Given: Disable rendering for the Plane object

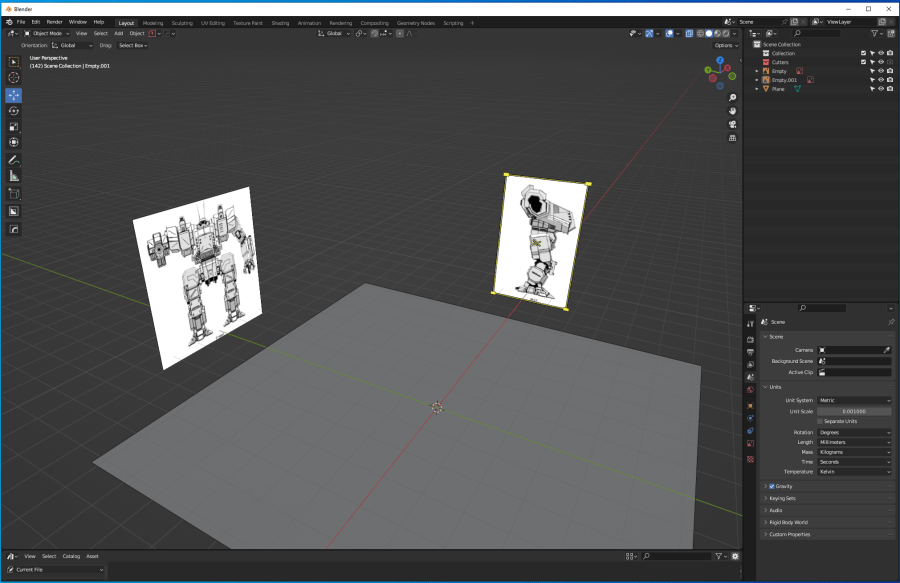Looking at the screenshot, I should [x=890, y=89].
